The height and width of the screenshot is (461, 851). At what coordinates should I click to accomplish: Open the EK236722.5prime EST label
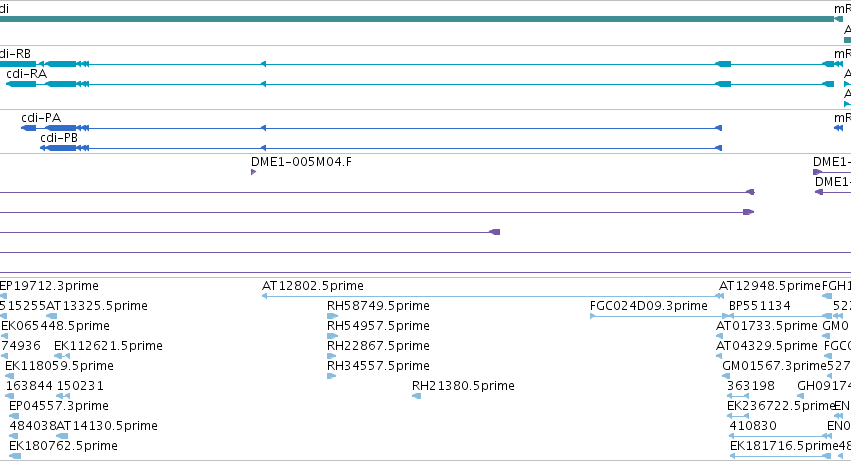pos(780,406)
